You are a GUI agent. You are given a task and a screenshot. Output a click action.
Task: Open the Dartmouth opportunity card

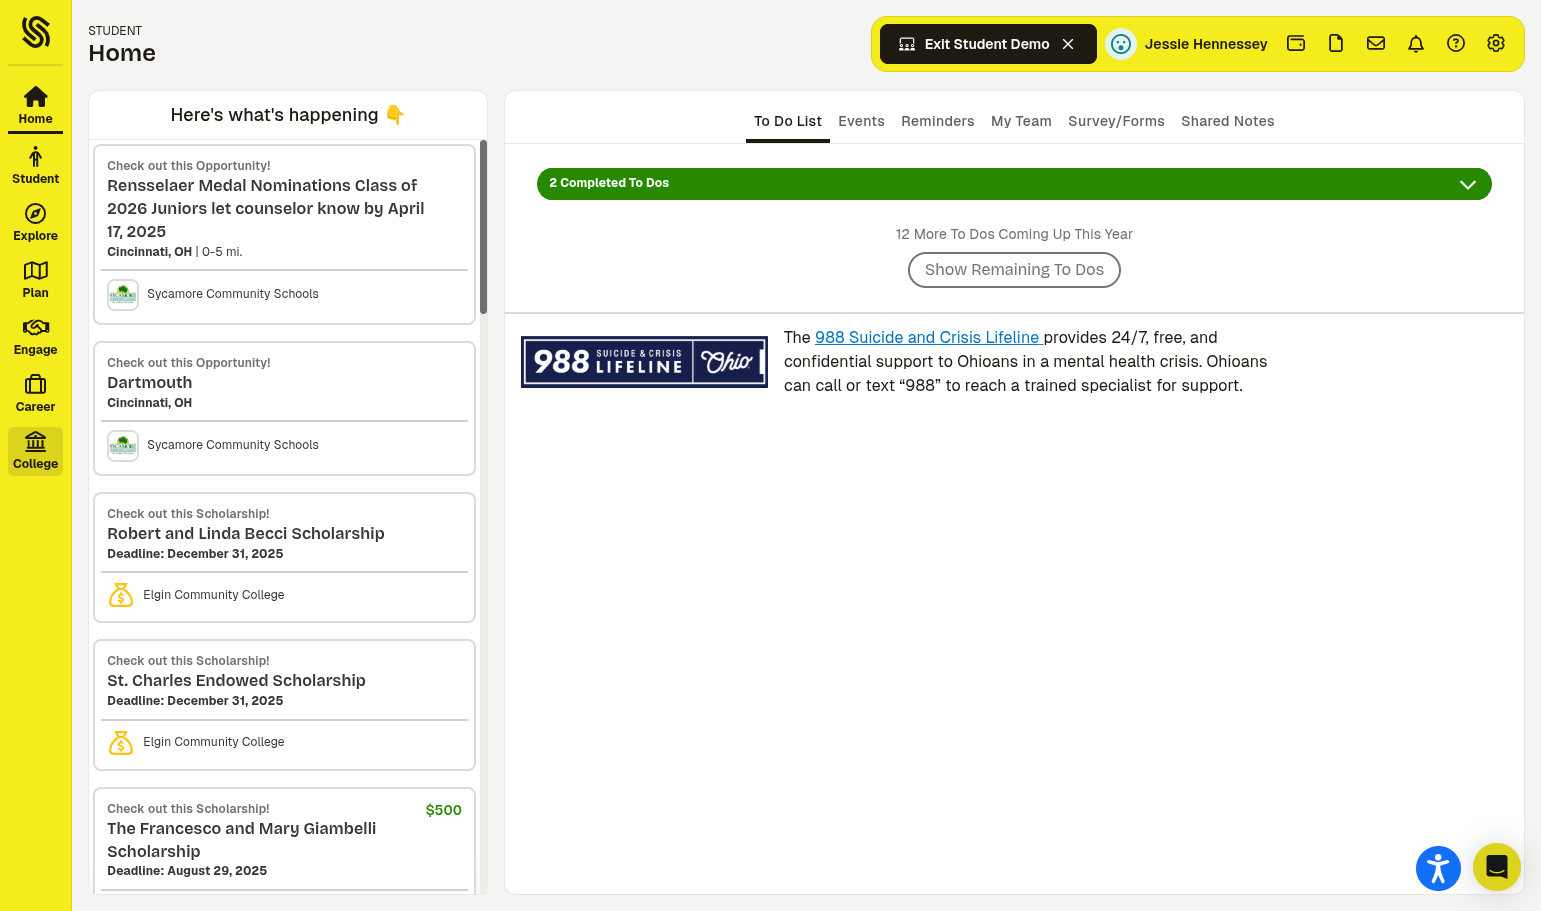[x=284, y=408]
